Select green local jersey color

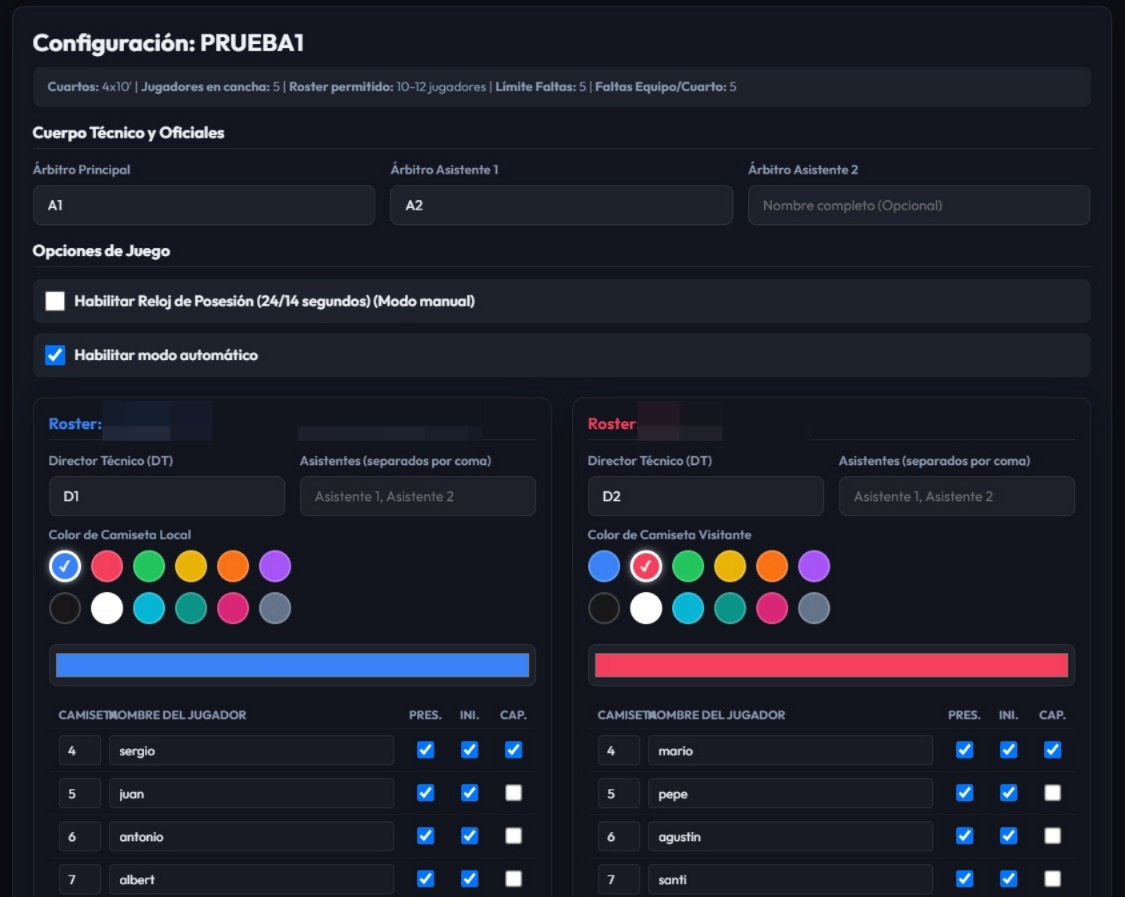click(149, 566)
